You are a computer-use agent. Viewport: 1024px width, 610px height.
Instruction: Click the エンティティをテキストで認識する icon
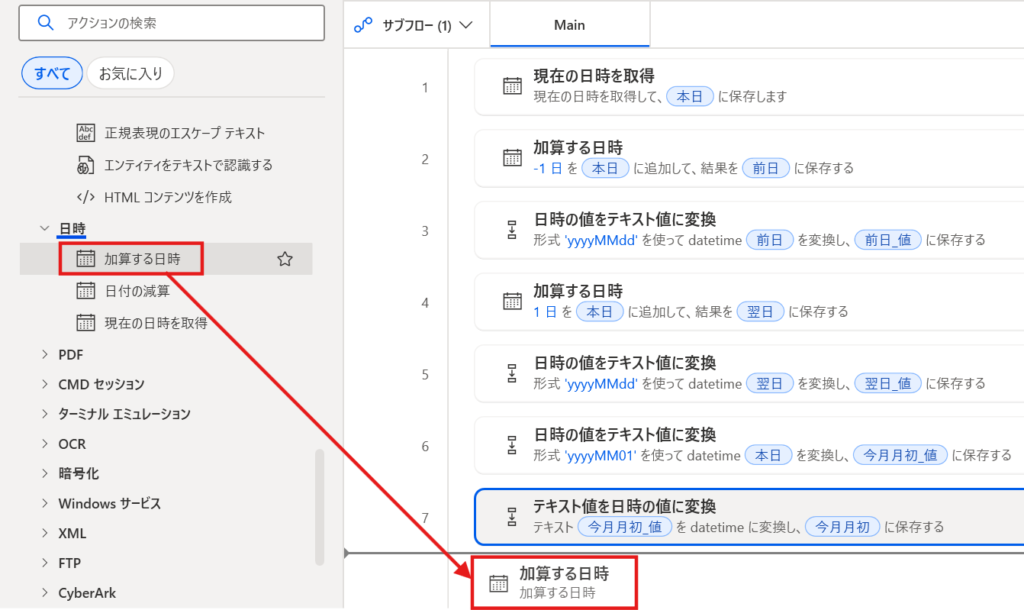(x=86, y=165)
